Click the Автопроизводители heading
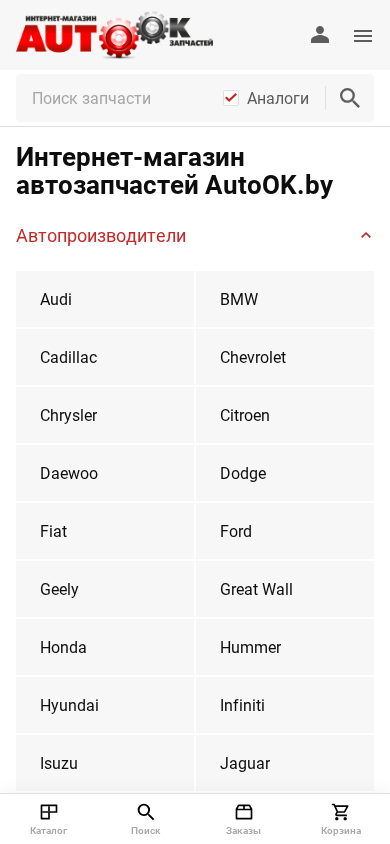Image resolution: width=390 pixels, height=844 pixels. click(x=101, y=236)
